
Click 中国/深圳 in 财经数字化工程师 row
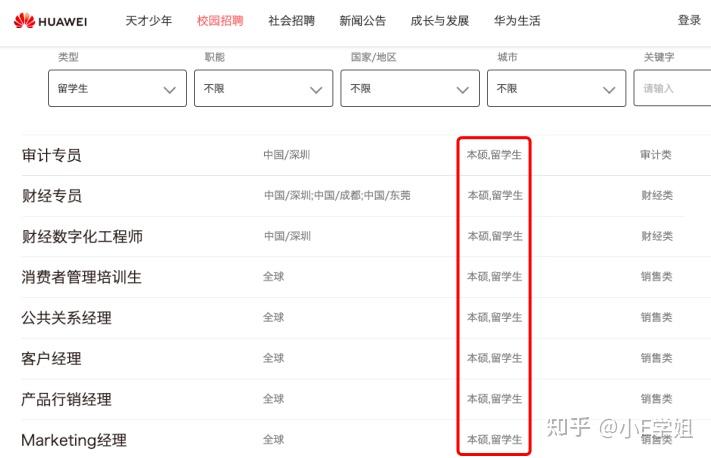coord(287,236)
